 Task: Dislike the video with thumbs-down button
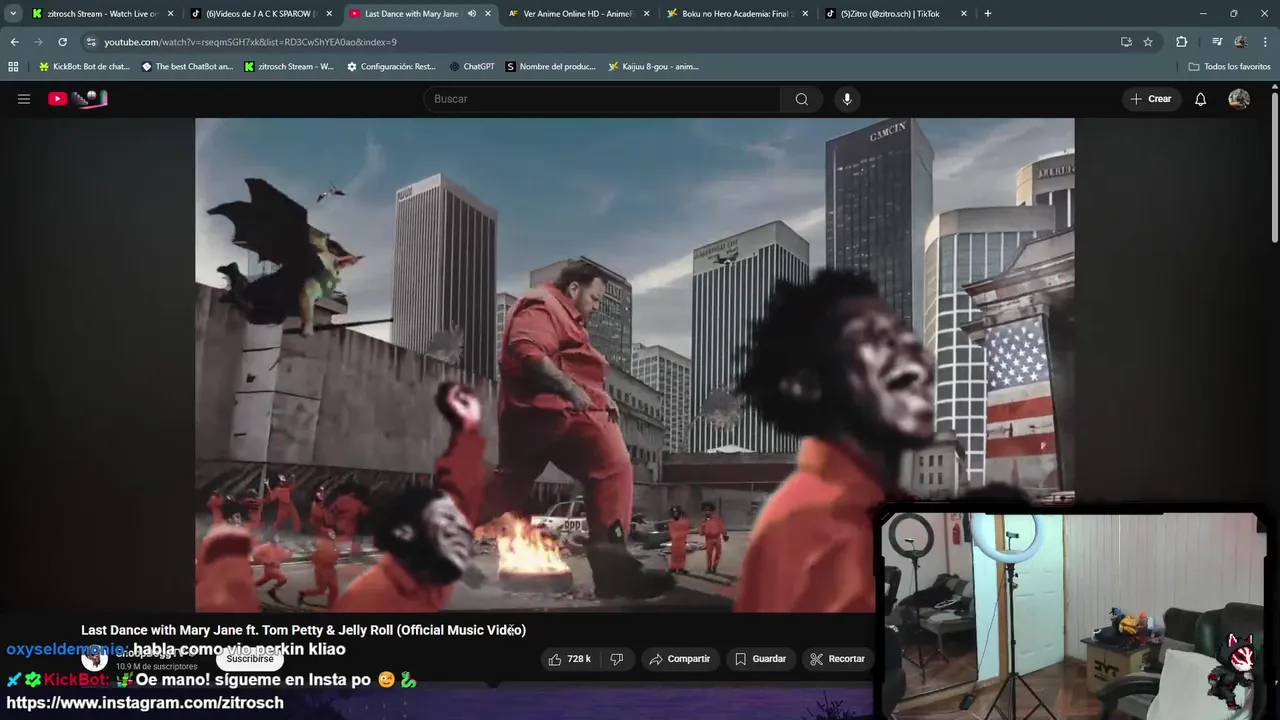coord(617,659)
